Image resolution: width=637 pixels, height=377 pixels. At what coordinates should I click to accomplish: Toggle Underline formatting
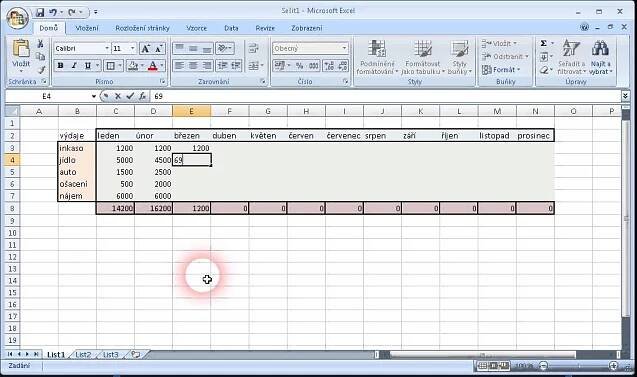[88, 65]
